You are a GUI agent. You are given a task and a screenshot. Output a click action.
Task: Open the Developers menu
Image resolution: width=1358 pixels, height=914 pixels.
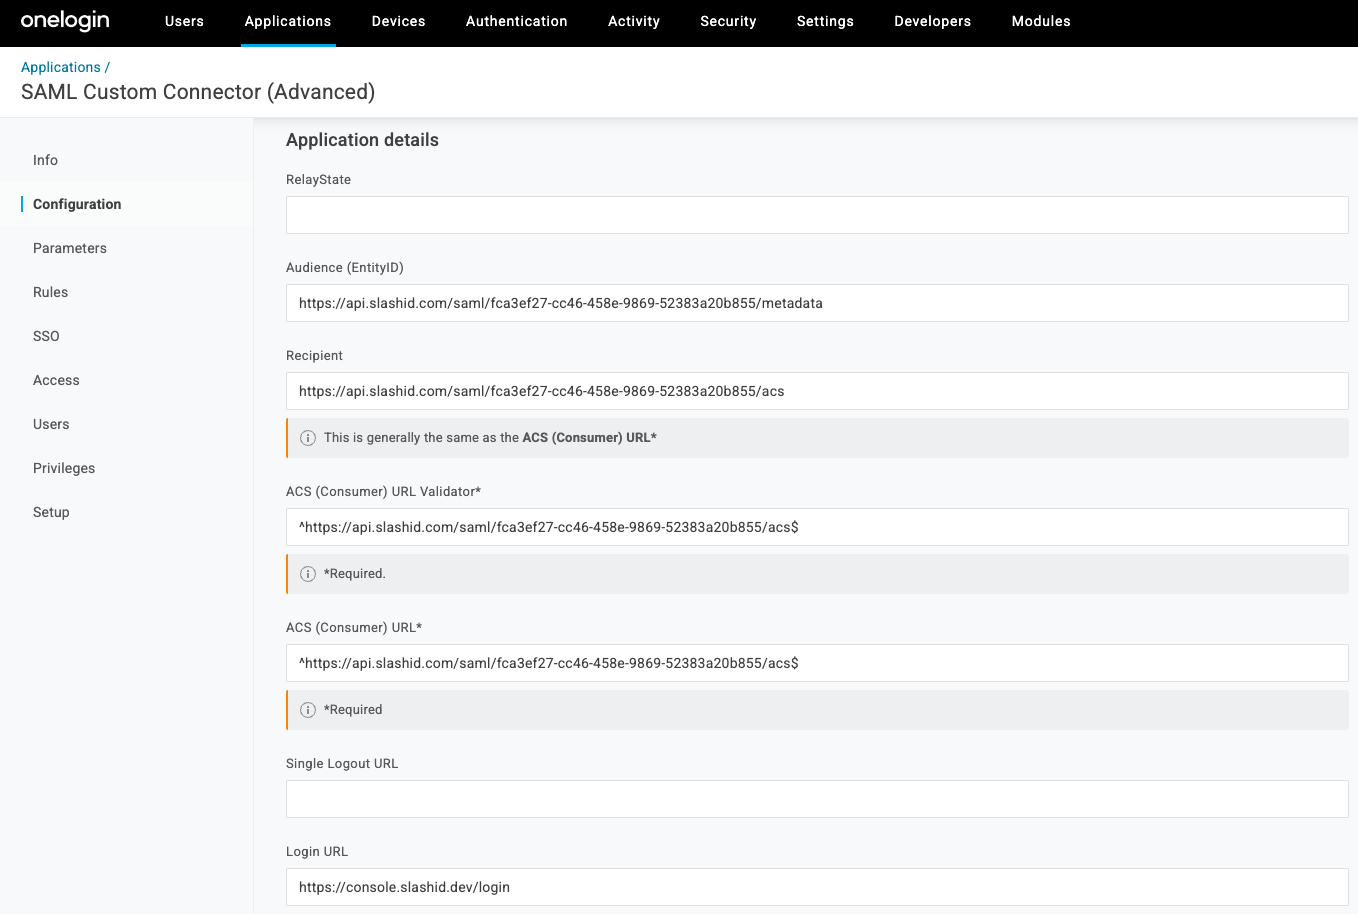[932, 21]
